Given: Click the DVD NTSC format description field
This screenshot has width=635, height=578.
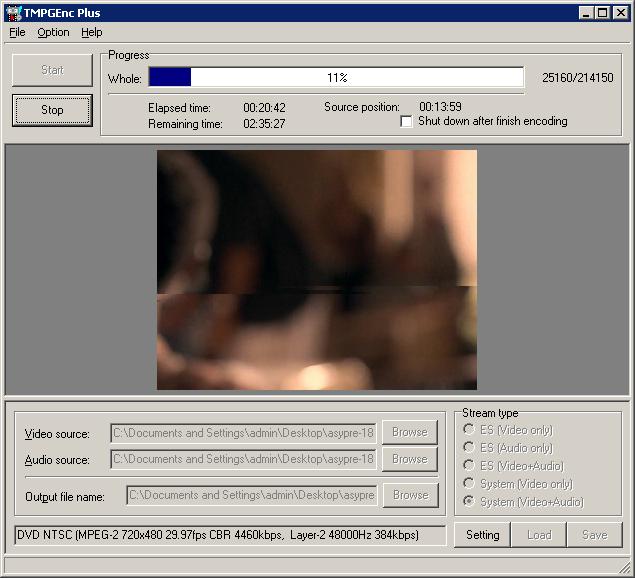Looking at the screenshot, I should tap(230, 535).
